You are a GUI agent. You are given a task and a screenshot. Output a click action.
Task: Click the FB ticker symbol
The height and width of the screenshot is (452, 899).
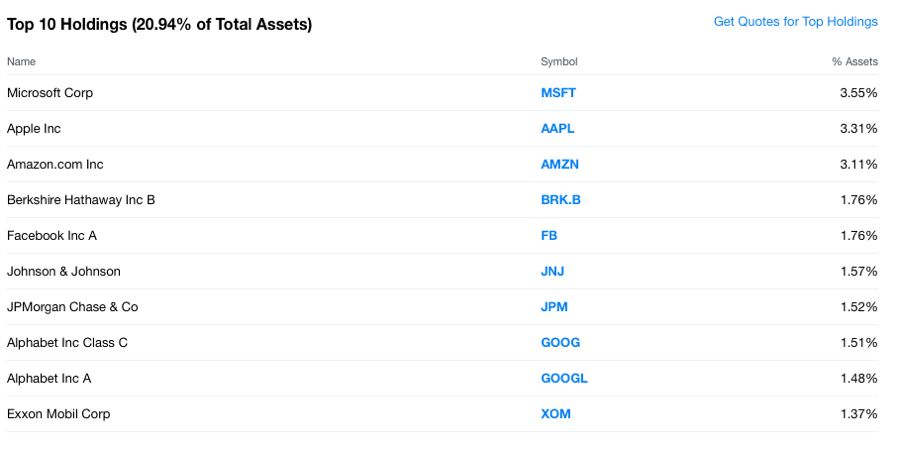(x=549, y=236)
